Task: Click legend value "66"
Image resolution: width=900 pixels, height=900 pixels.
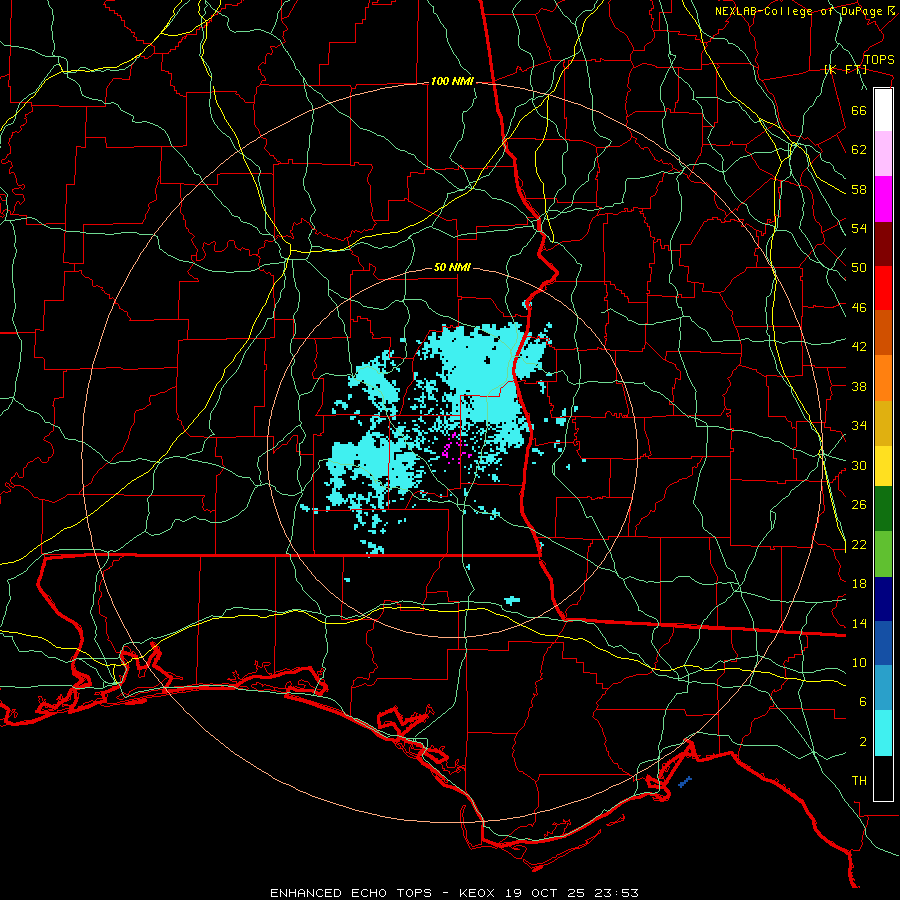Action: pyautogui.click(x=859, y=110)
